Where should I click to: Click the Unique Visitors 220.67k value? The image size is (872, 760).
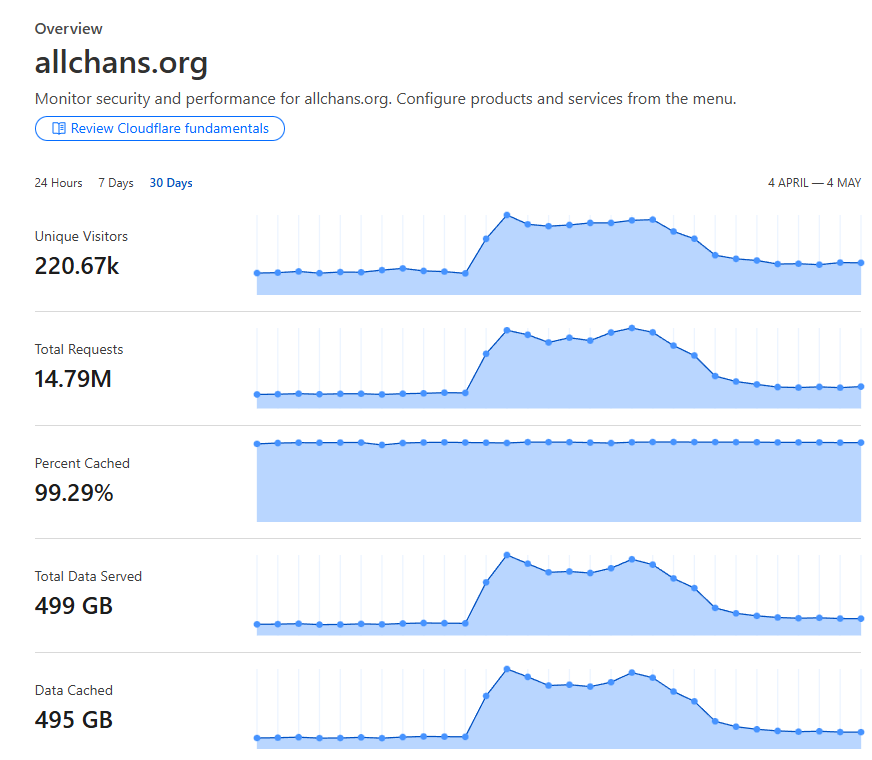pyautogui.click(x=77, y=266)
